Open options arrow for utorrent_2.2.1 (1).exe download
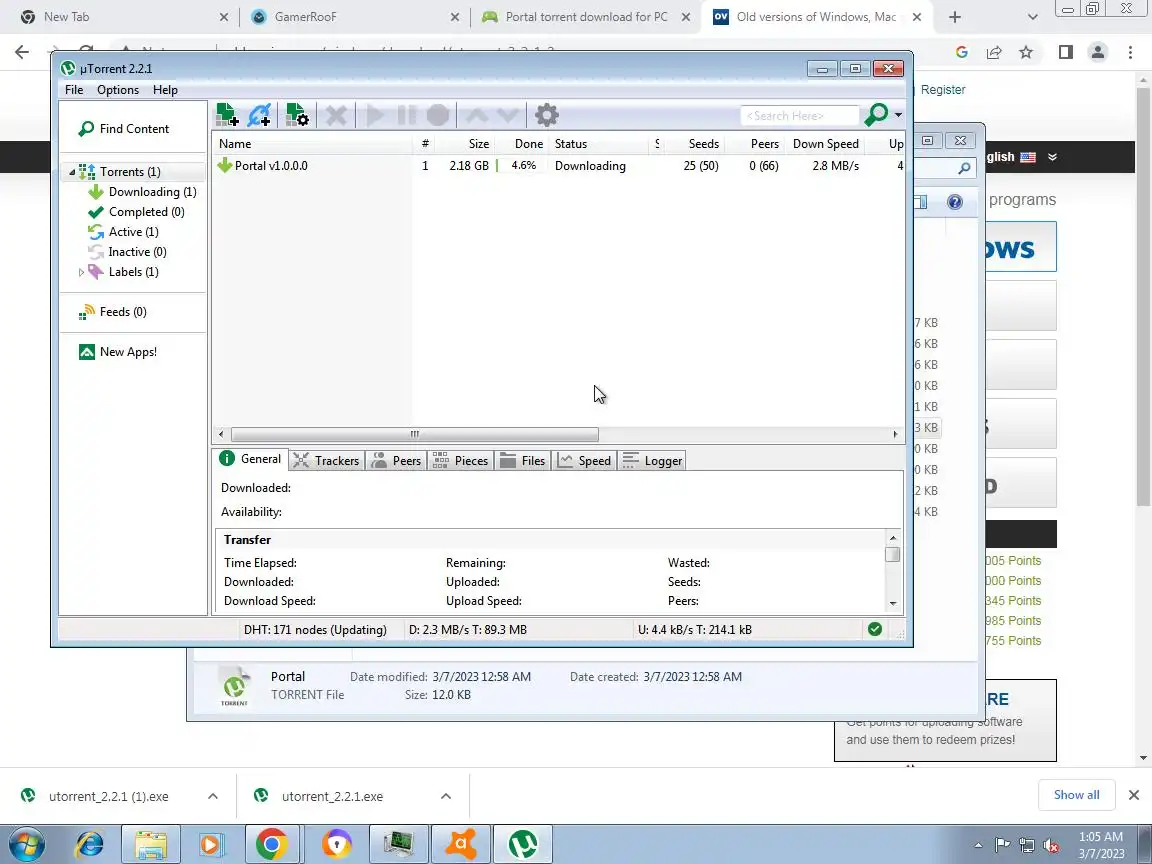This screenshot has height=864, width=1152. (x=212, y=796)
